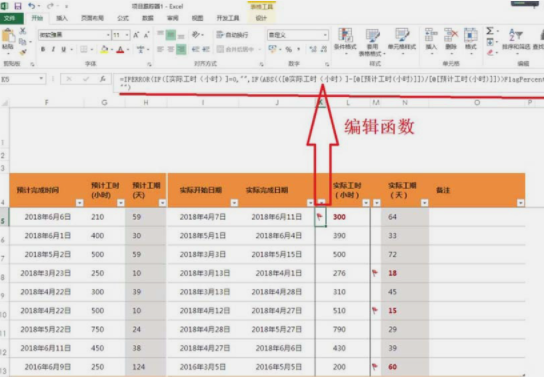Image resolution: width=544 pixels, height=377 pixels.
Task: Toggle center horizontal alignment button
Action: (x=171, y=50)
